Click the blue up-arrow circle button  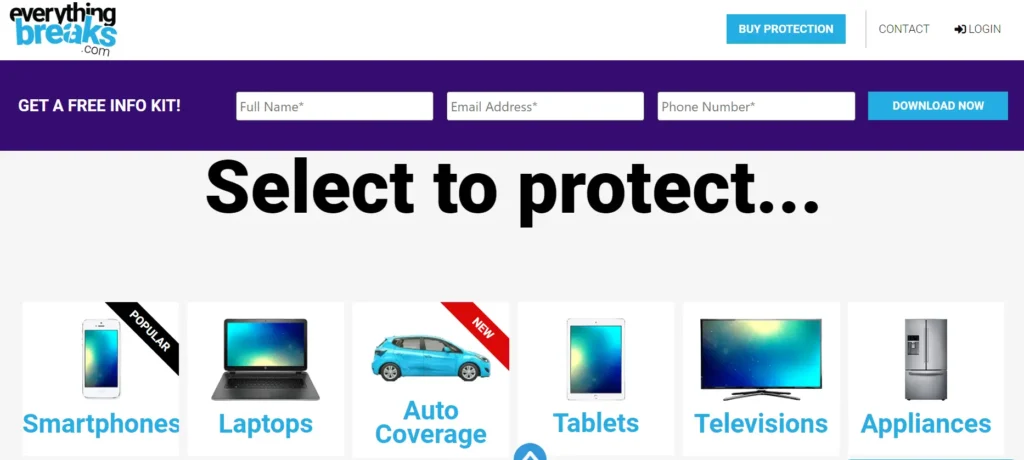pyautogui.click(x=530, y=452)
